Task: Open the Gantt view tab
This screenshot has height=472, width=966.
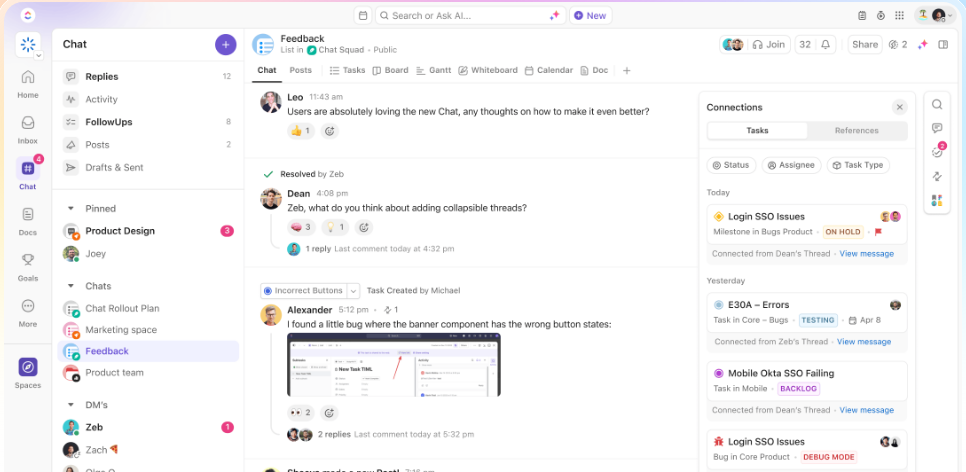Action: pyautogui.click(x=434, y=70)
